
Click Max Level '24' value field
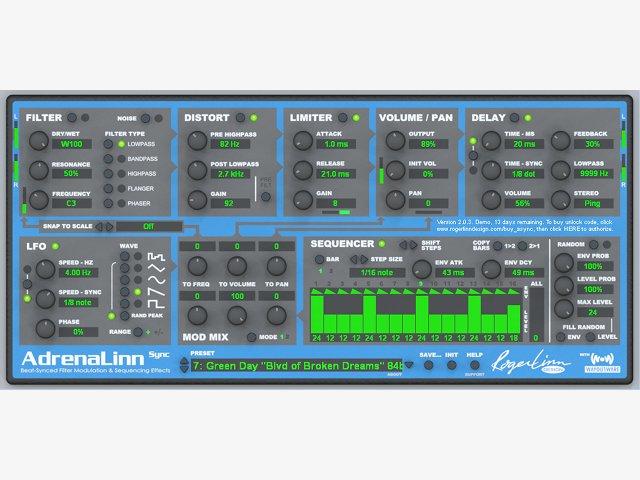pyautogui.click(x=594, y=312)
